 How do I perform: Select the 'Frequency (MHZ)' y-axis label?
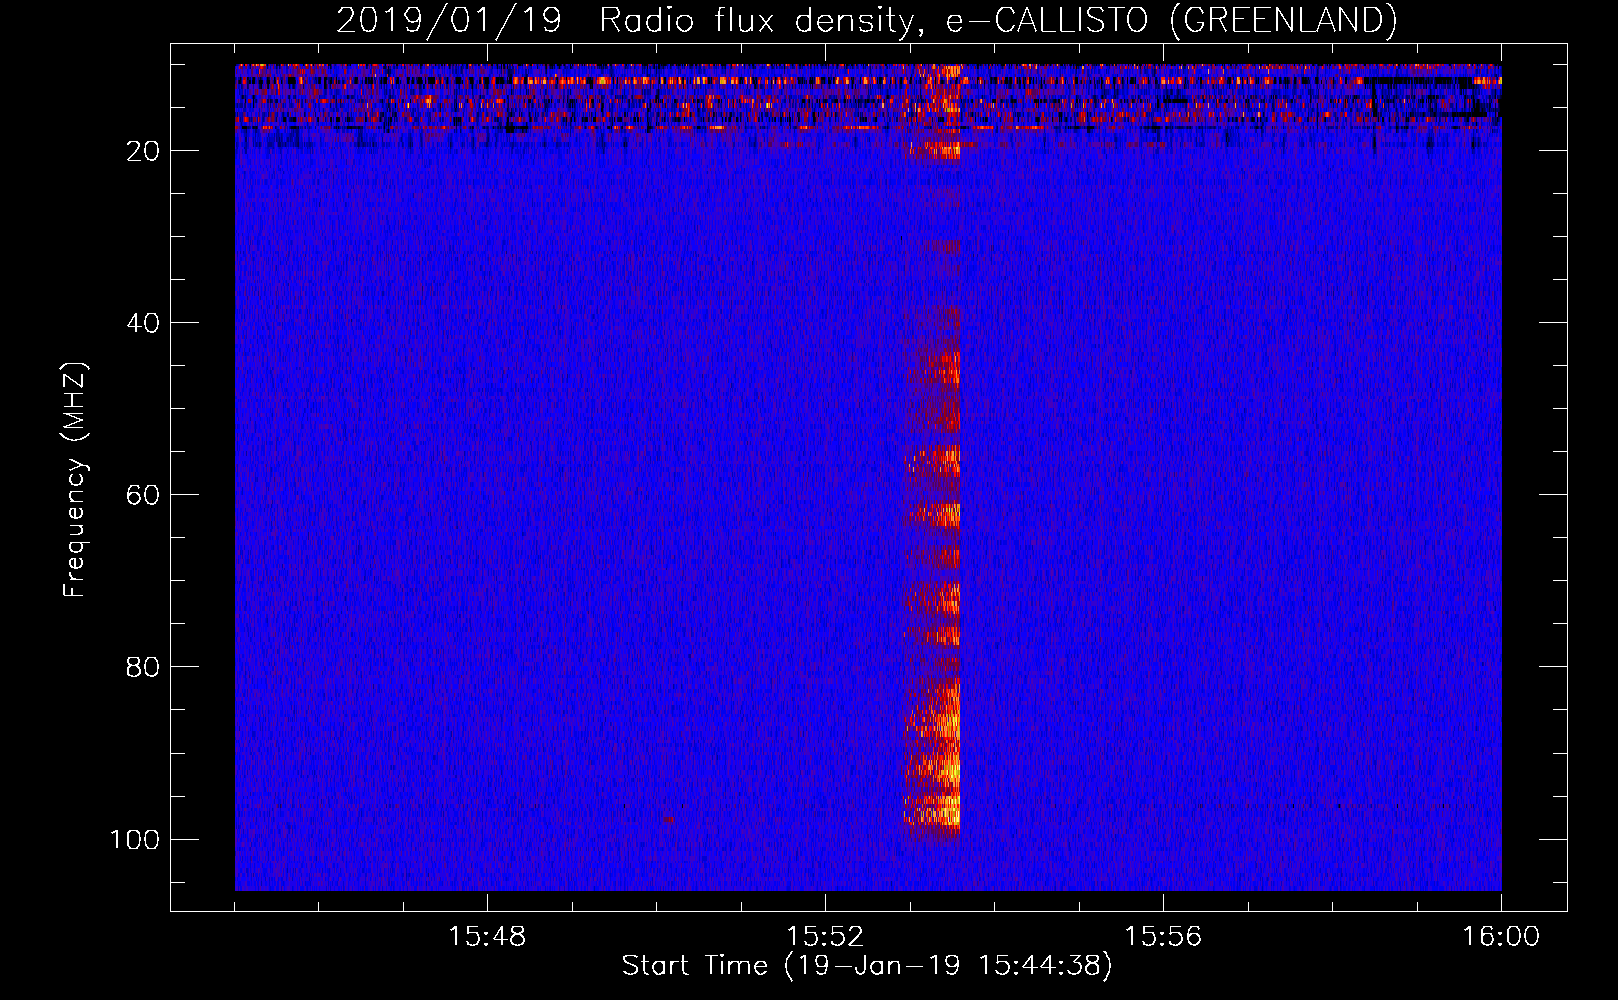pos(75,480)
